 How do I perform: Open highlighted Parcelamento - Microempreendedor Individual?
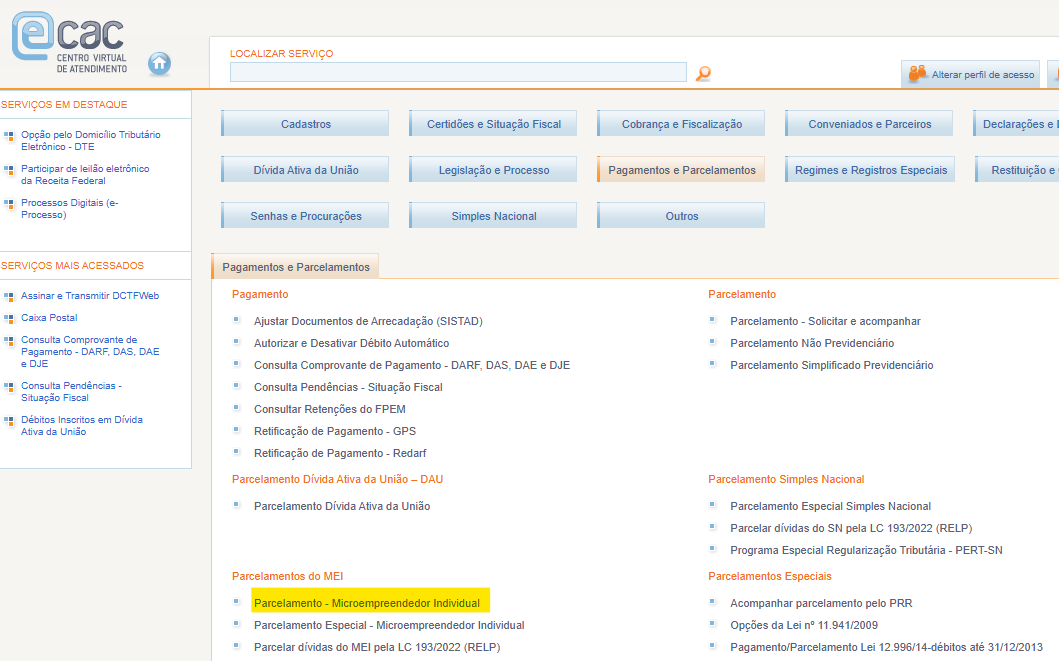coord(367,603)
